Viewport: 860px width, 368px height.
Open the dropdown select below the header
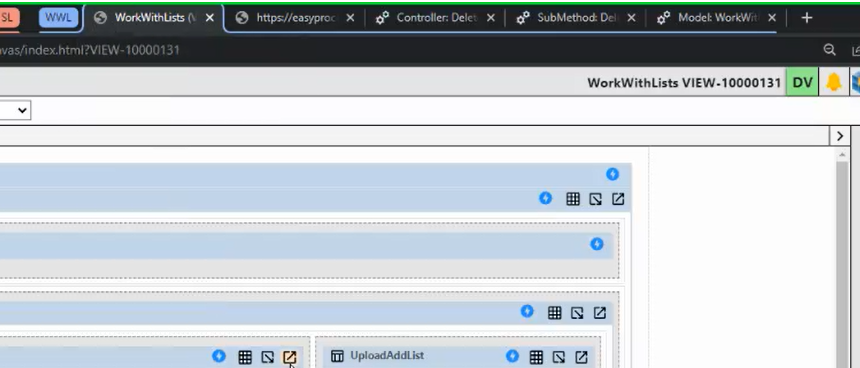[15, 110]
